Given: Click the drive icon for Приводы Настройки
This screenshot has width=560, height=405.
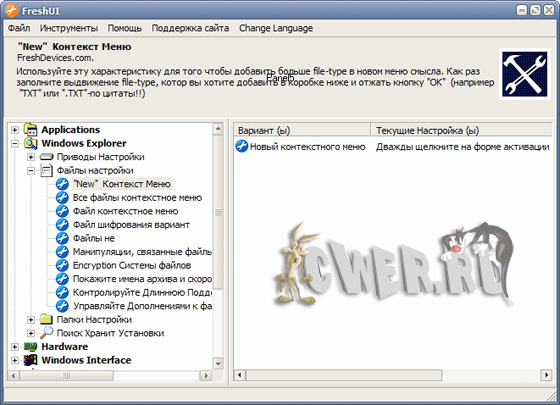Looking at the screenshot, I should [46, 157].
